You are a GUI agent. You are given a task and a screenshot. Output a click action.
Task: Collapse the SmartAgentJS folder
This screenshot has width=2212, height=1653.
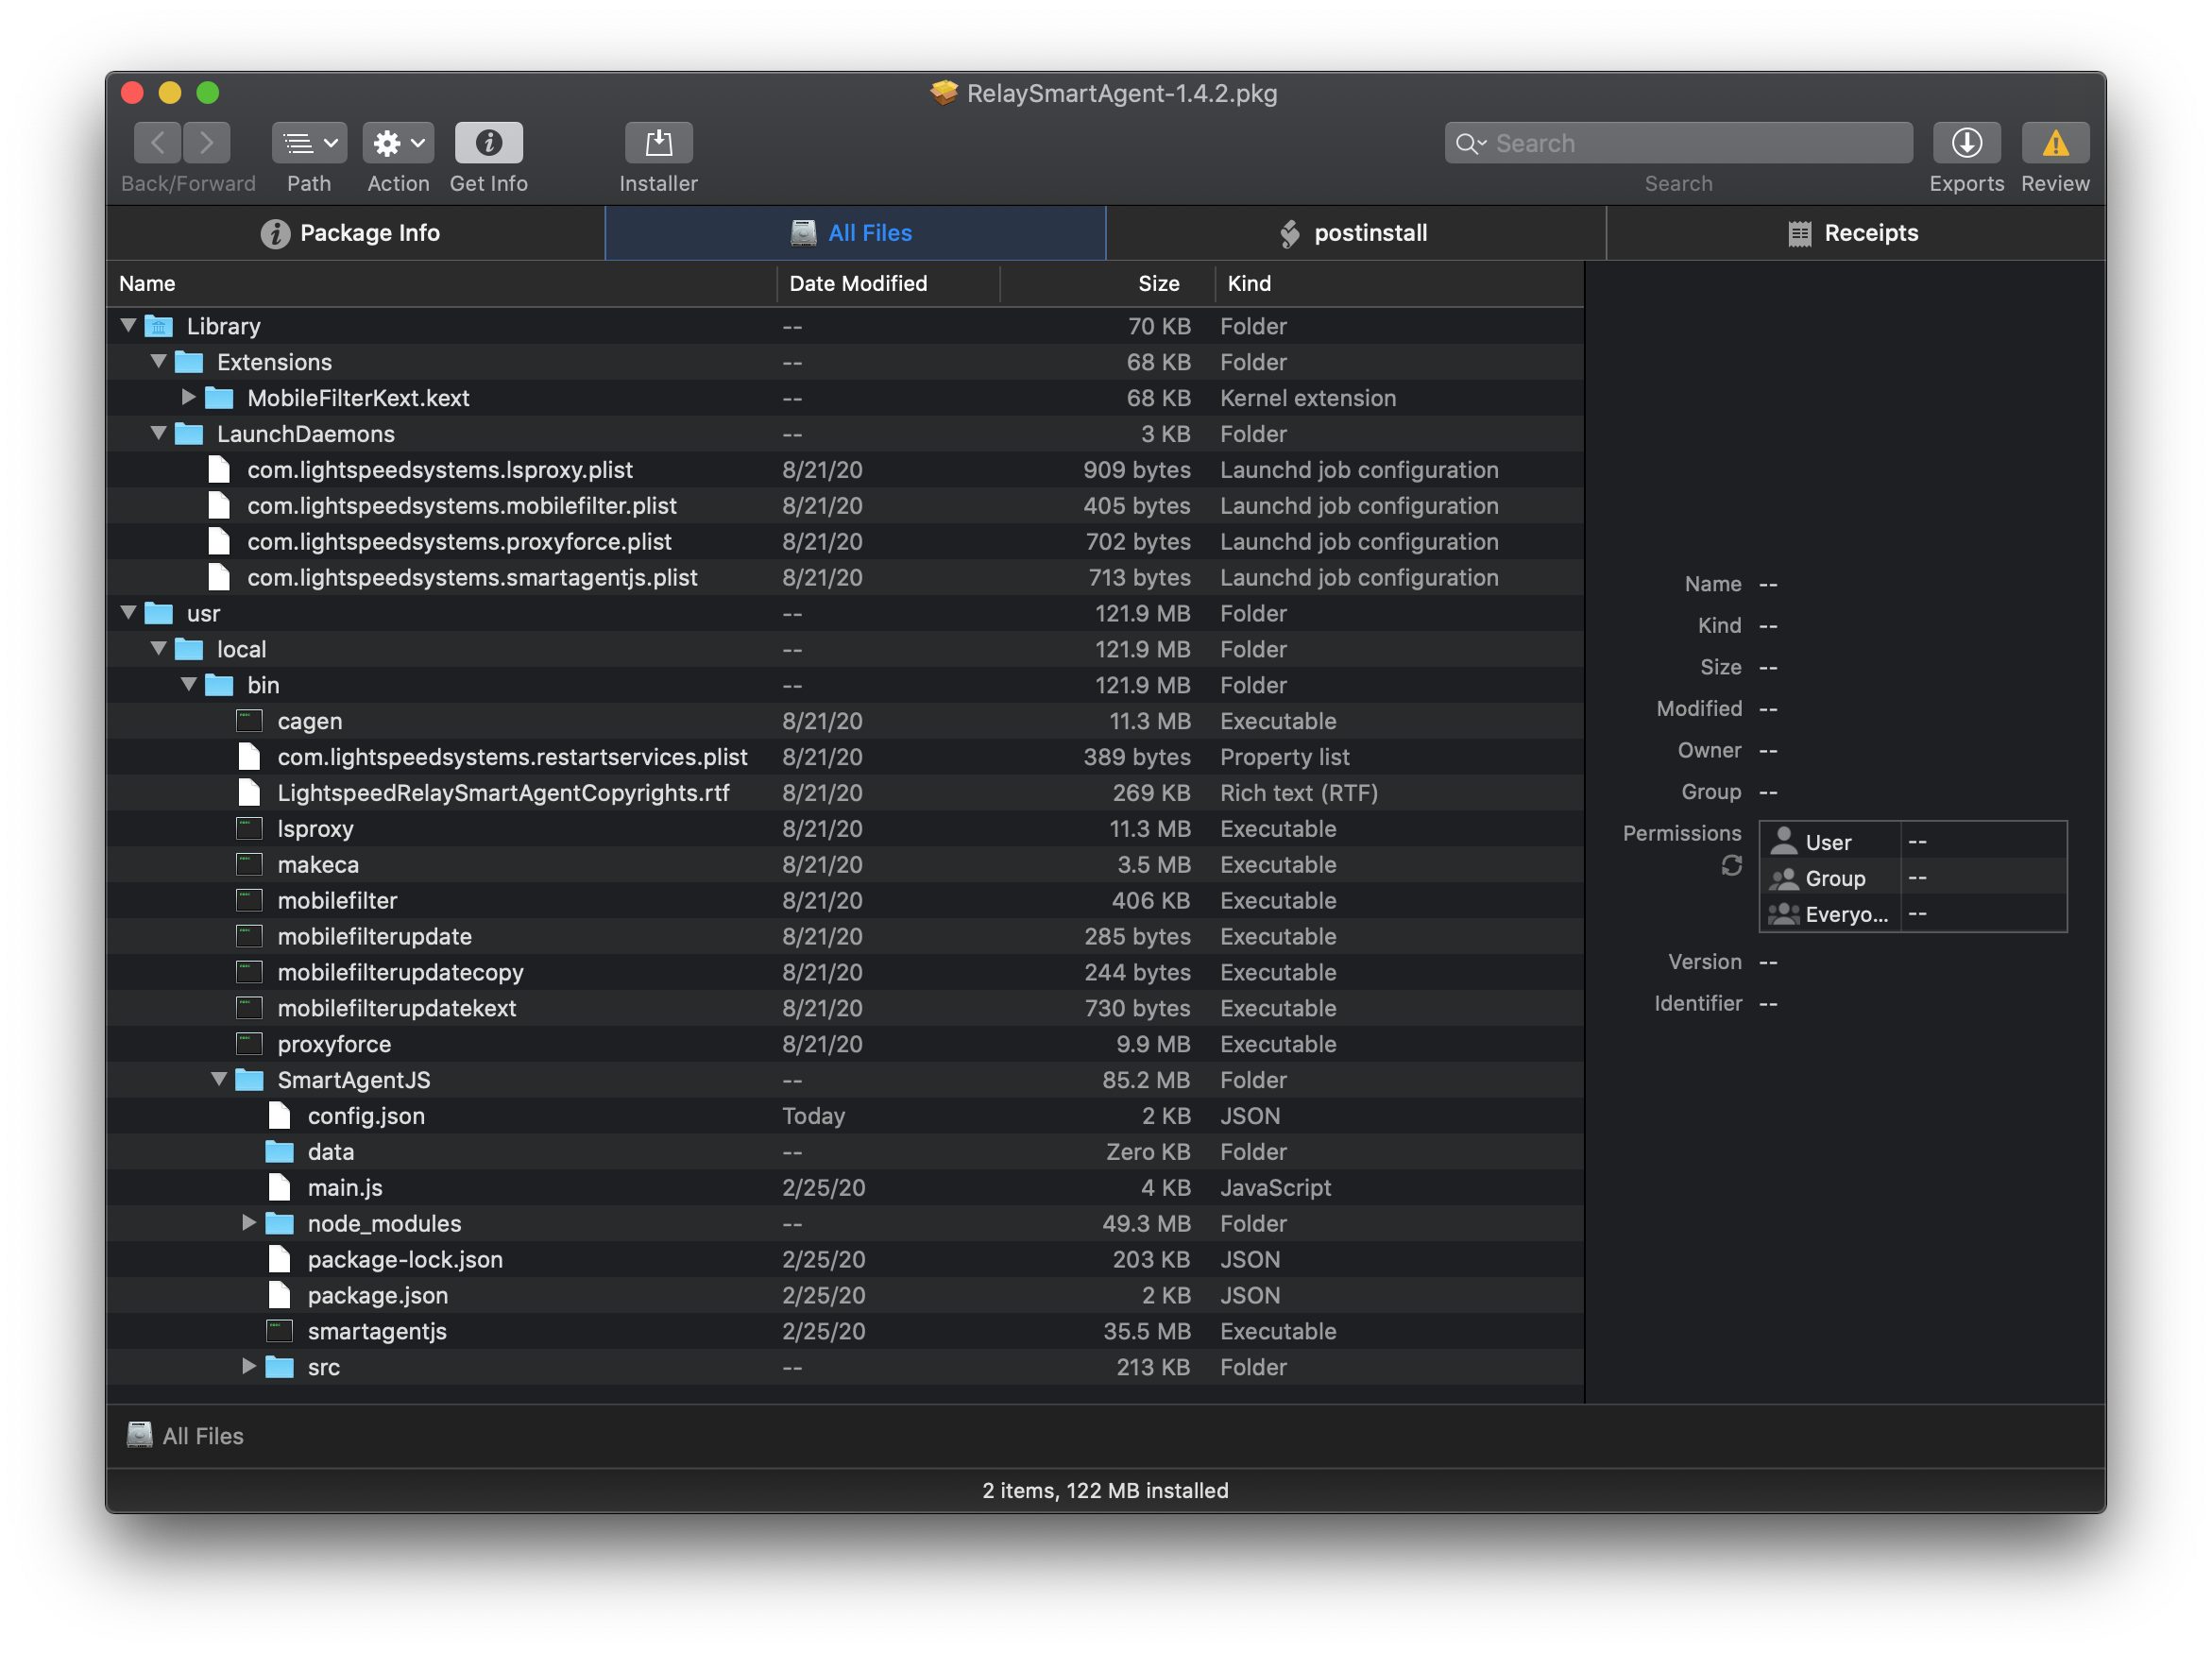[219, 1079]
